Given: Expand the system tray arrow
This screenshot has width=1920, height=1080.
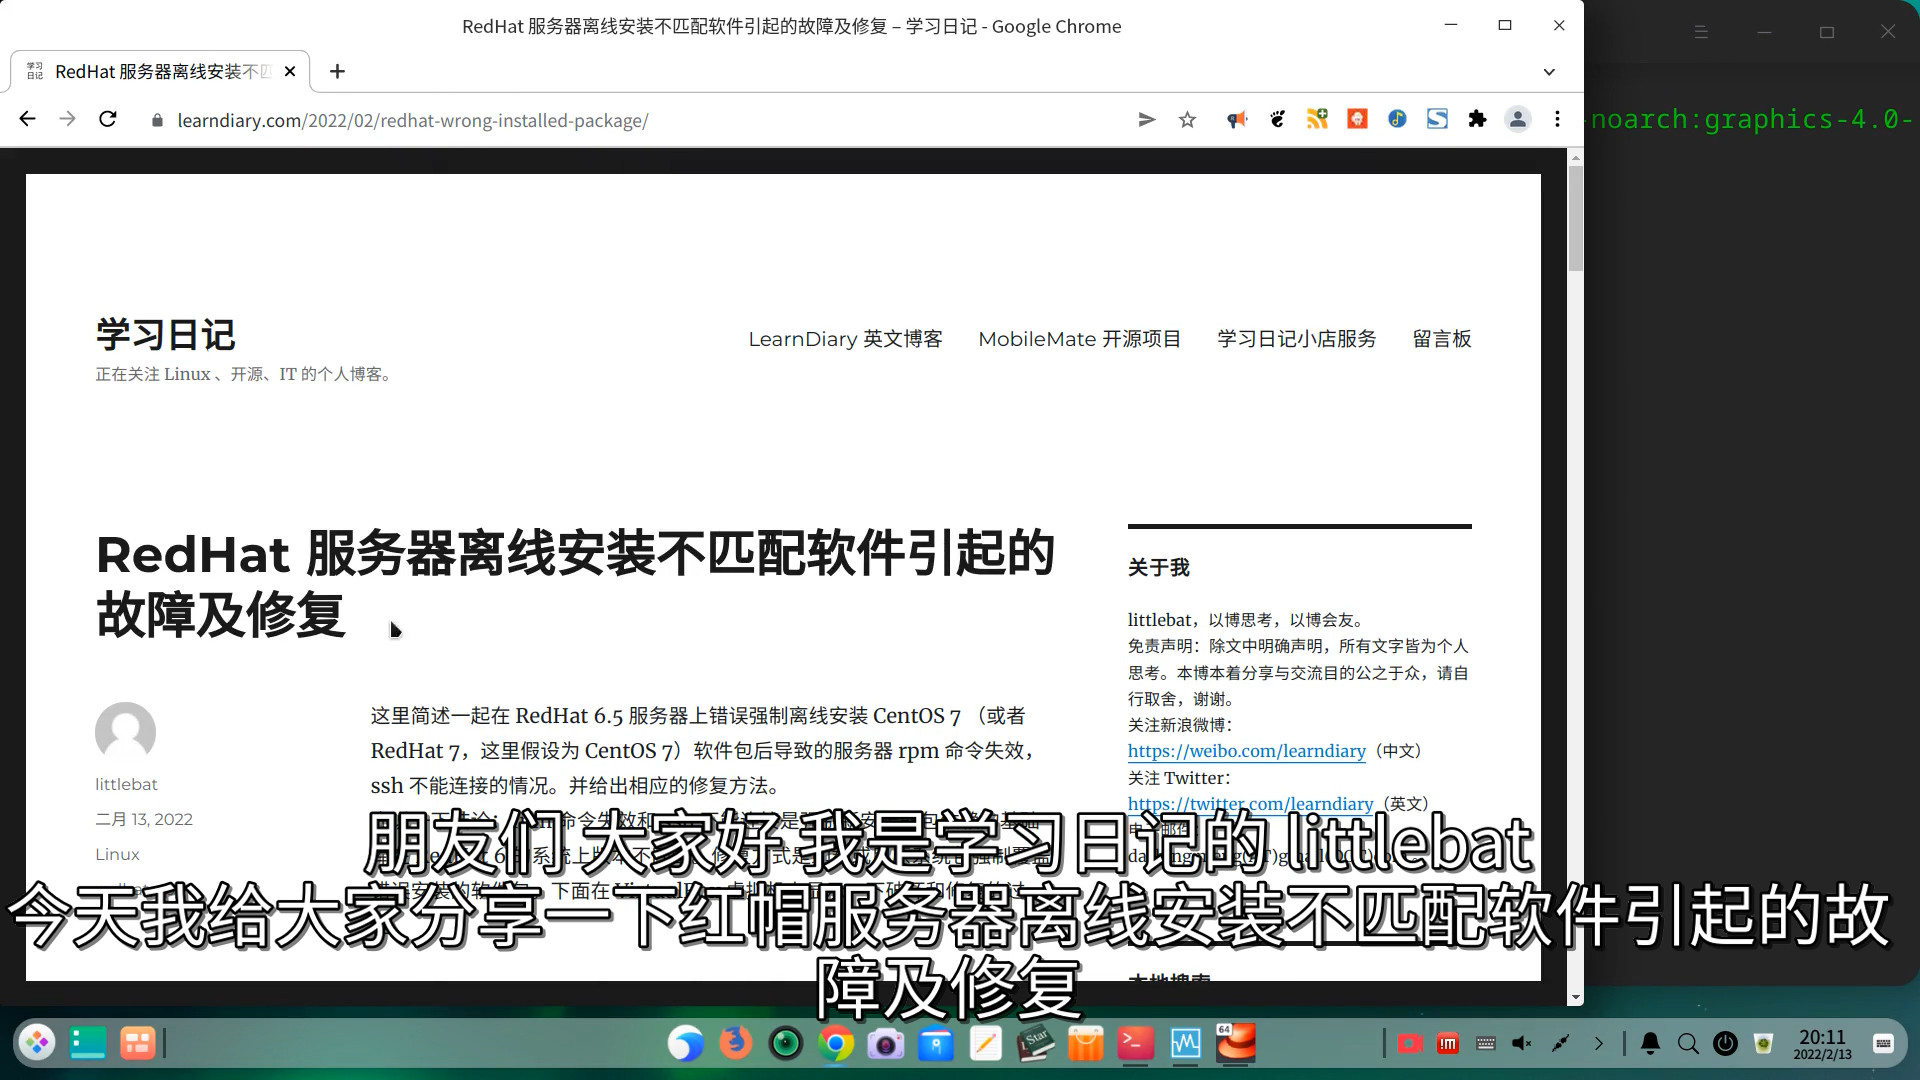Looking at the screenshot, I should tap(1598, 1044).
